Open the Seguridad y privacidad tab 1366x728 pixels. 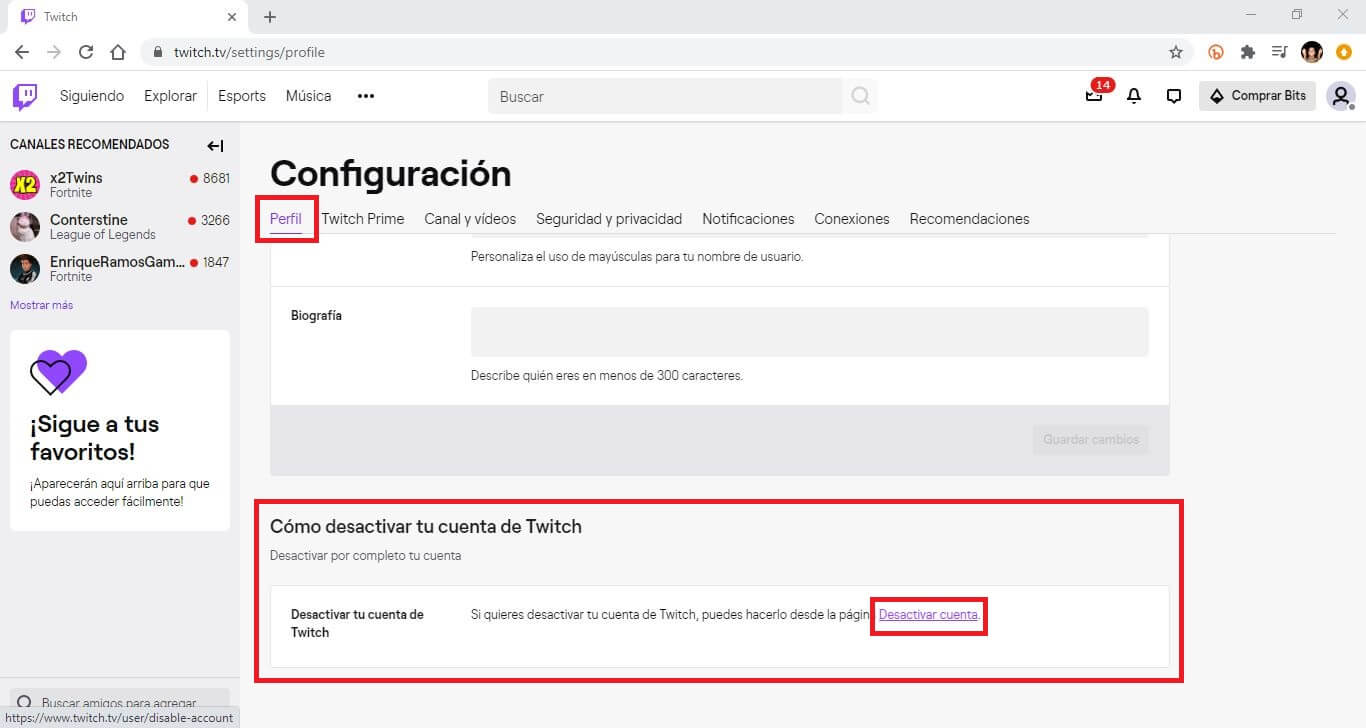tap(609, 219)
